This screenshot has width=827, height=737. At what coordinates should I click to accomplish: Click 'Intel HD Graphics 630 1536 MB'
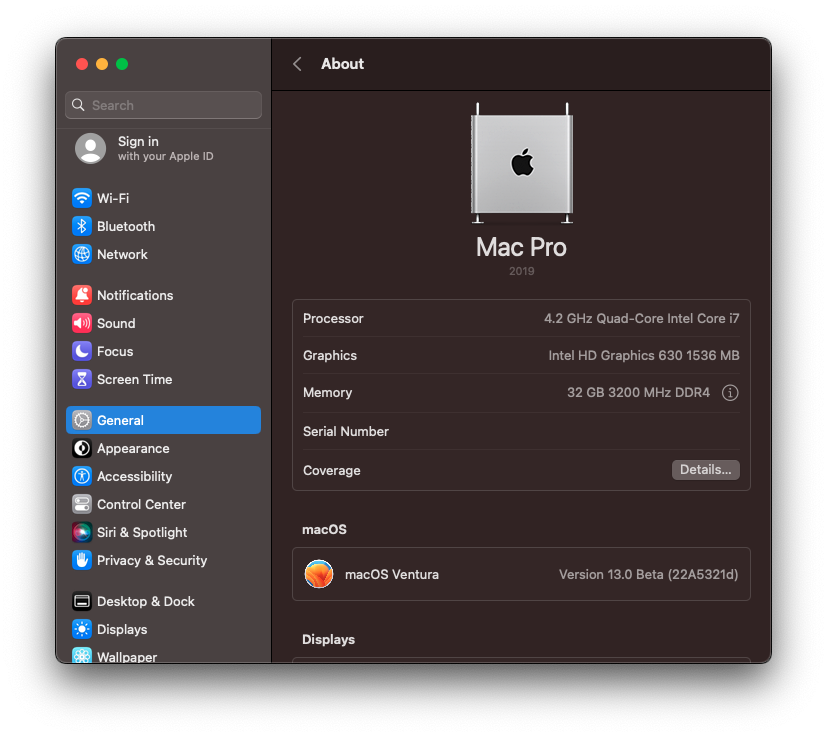click(643, 355)
